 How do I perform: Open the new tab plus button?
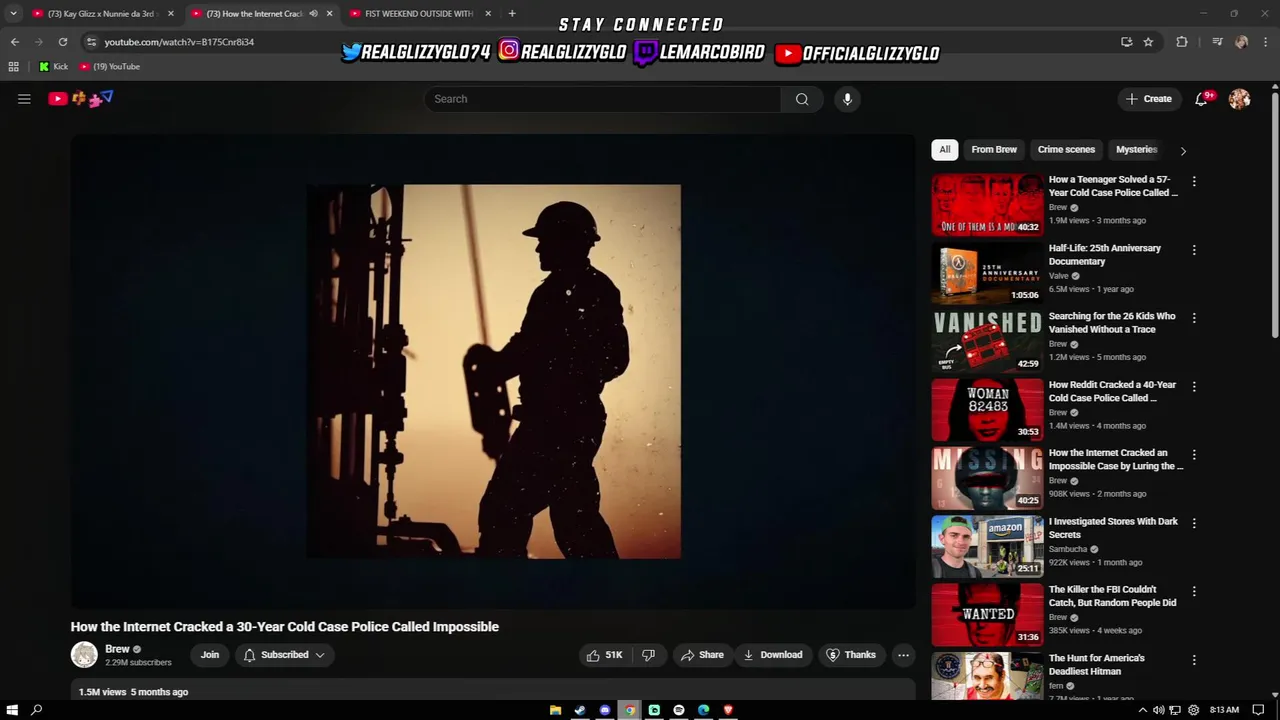(512, 14)
